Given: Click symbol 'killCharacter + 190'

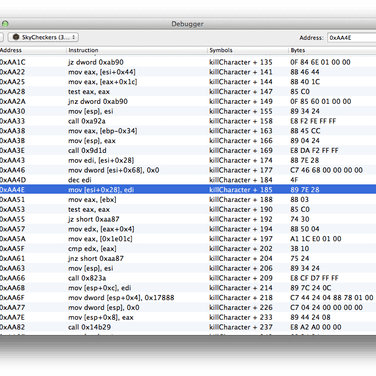Looking at the screenshot, I should point(241,209).
